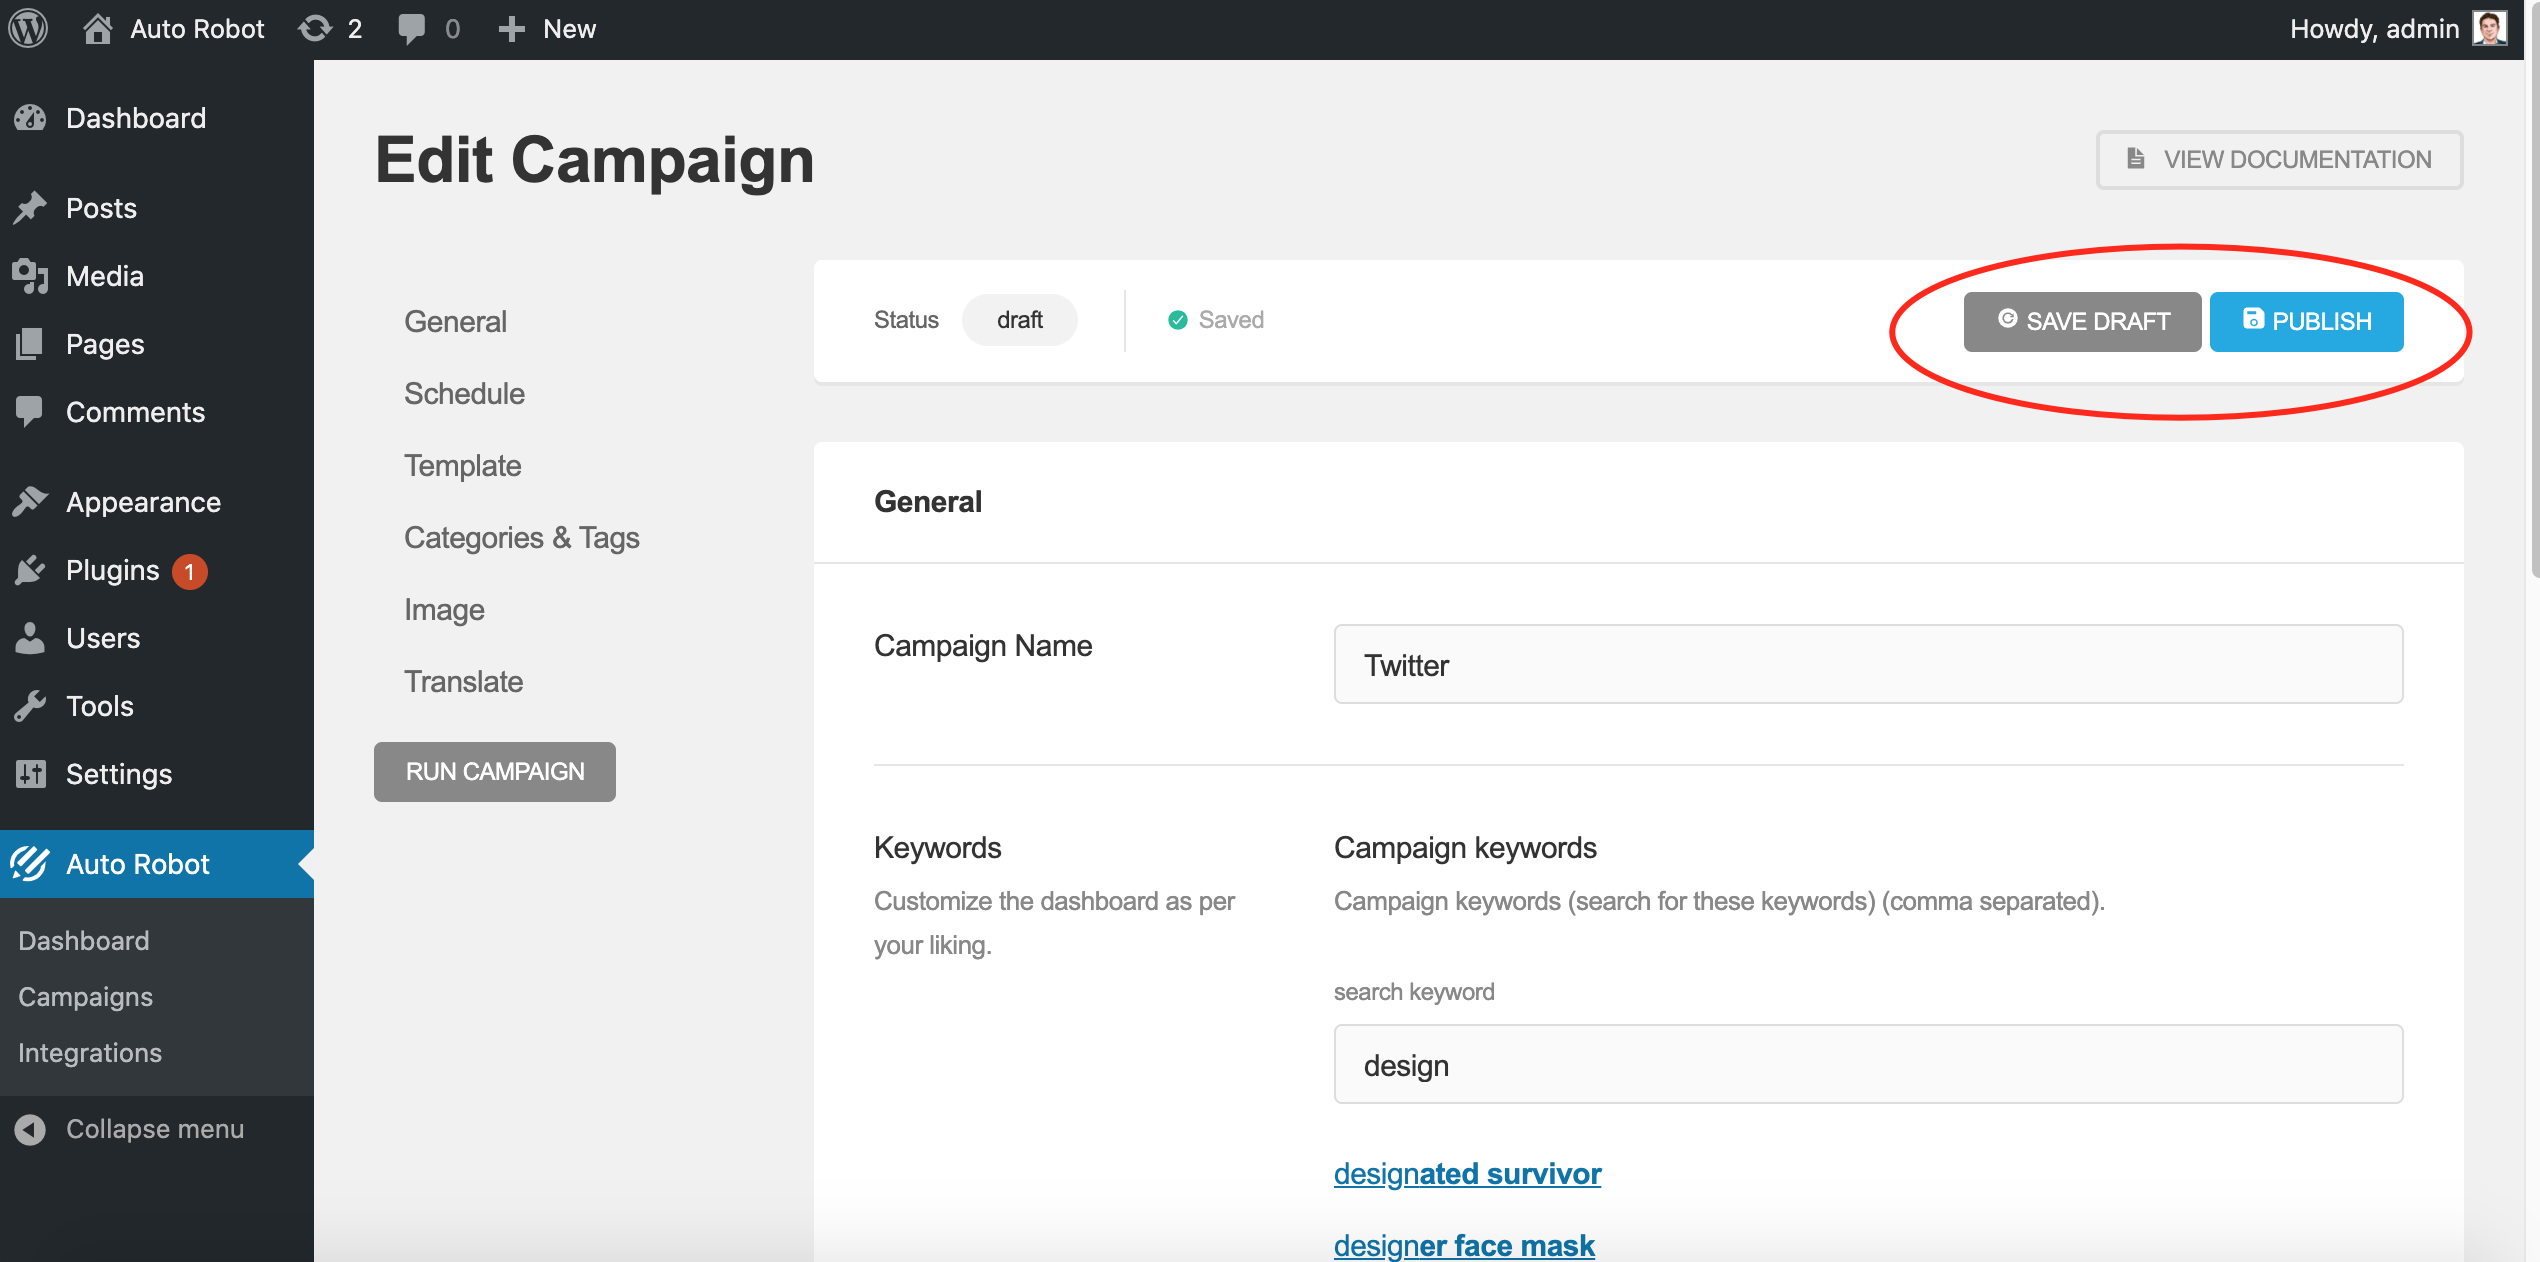2540x1262 pixels.
Task: Open View Documentation
Action: [2279, 159]
